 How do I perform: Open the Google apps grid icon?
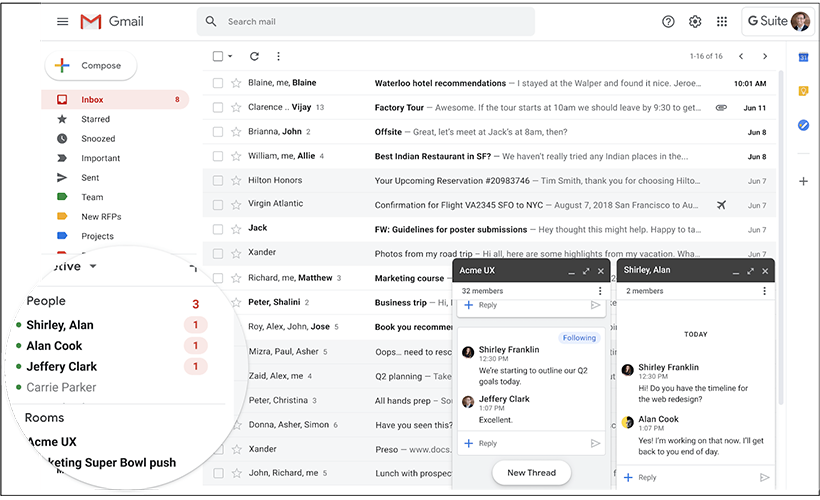(x=722, y=21)
